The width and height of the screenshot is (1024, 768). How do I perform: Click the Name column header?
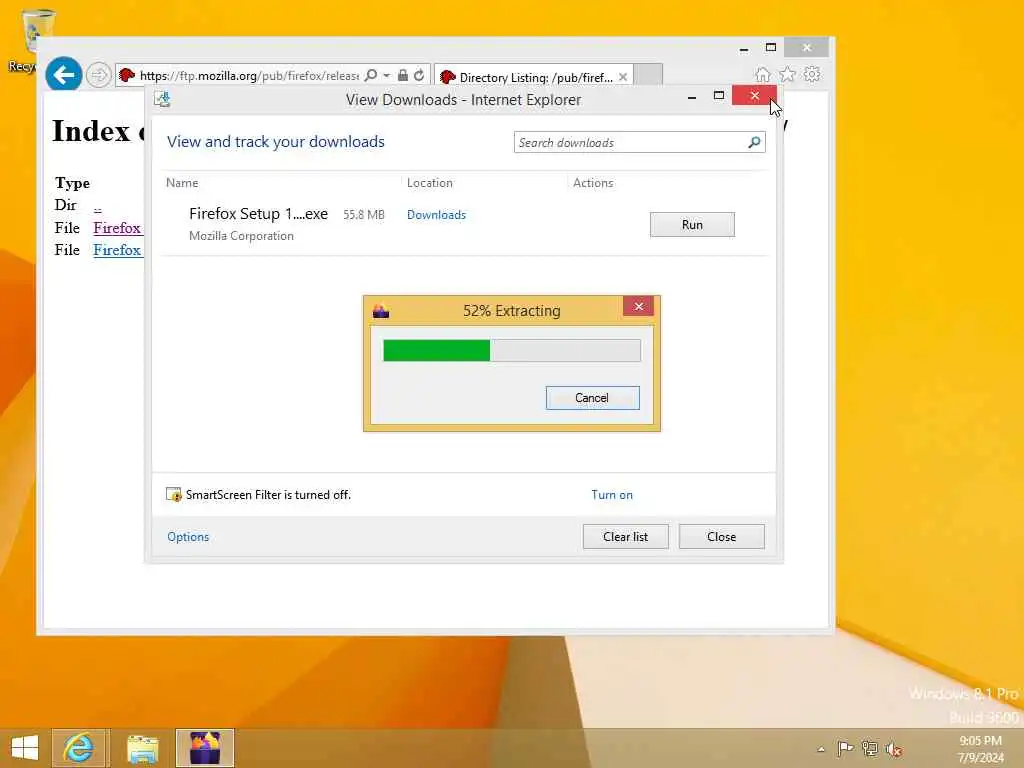[182, 183]
